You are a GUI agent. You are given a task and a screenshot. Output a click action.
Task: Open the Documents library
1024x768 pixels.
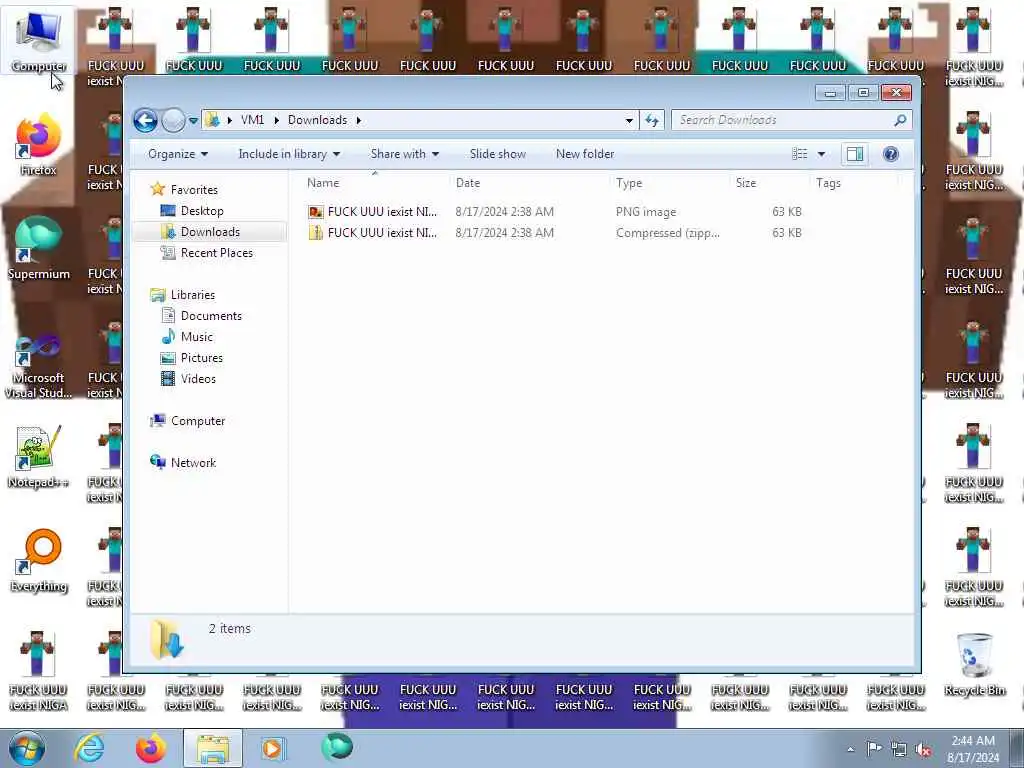[211, 316]
